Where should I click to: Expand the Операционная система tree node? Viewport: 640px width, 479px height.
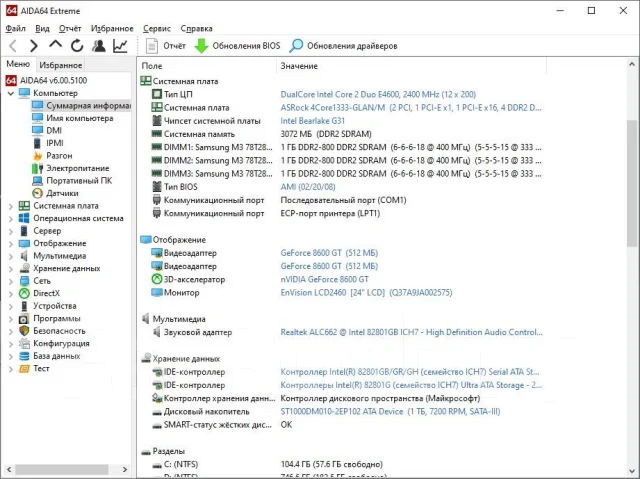point(11,219)
